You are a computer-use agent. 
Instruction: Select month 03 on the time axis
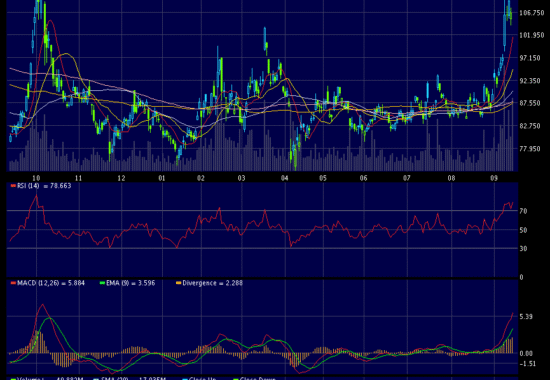[x=241, y=178]
